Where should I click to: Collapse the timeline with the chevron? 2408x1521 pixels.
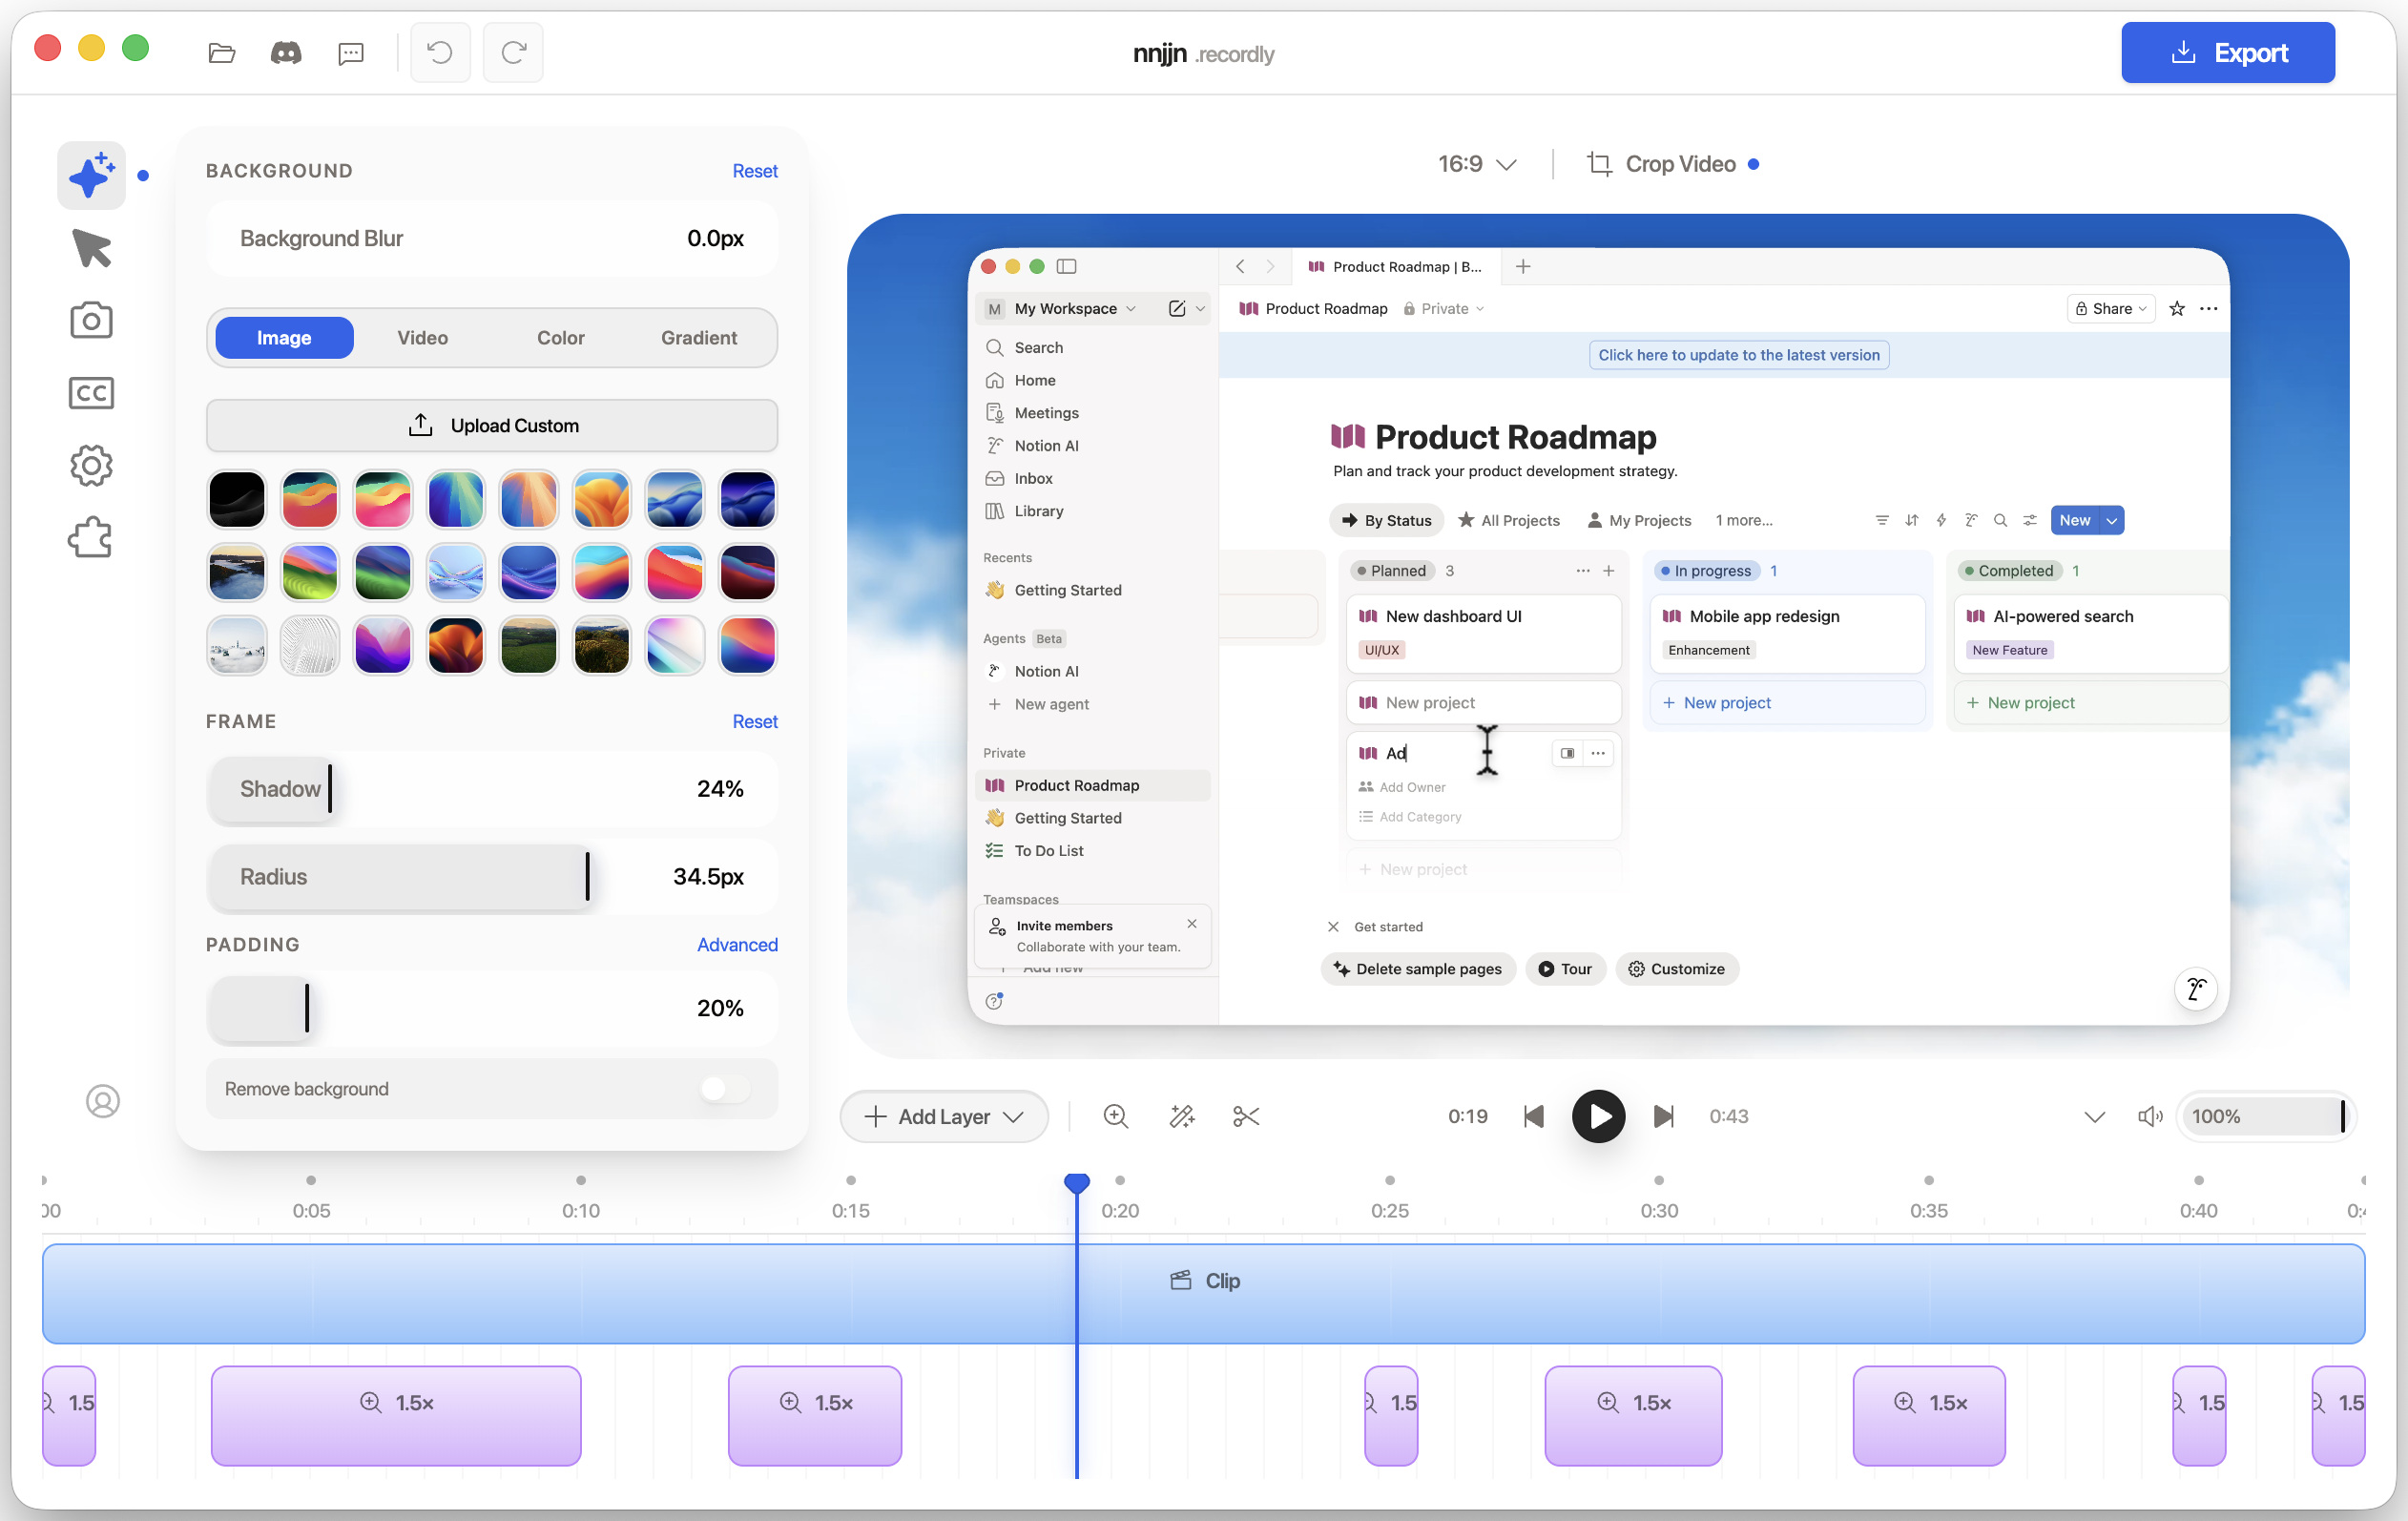(2094, 1116)
